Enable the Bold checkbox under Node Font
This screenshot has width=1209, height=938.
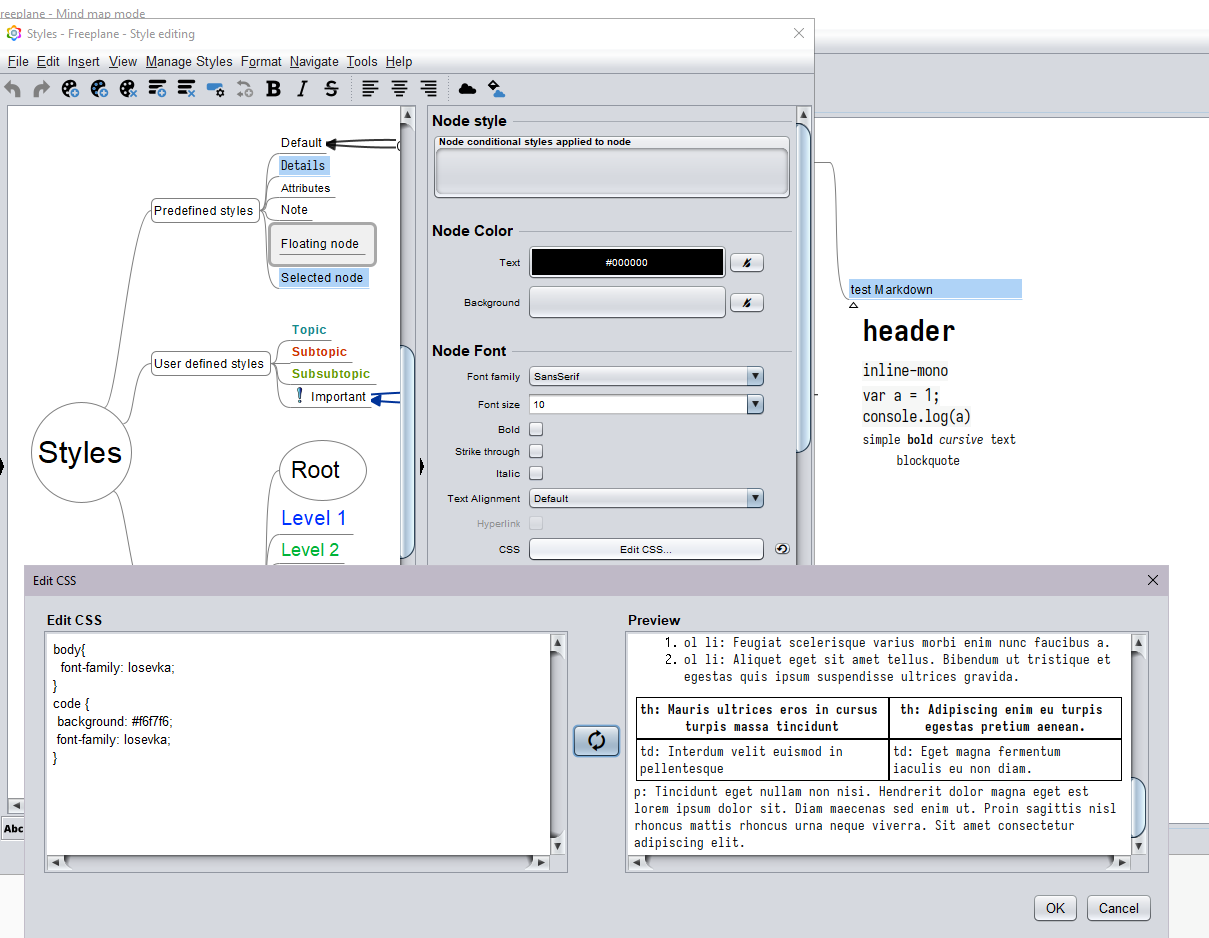pyautogui.click(x=536, y=428)
